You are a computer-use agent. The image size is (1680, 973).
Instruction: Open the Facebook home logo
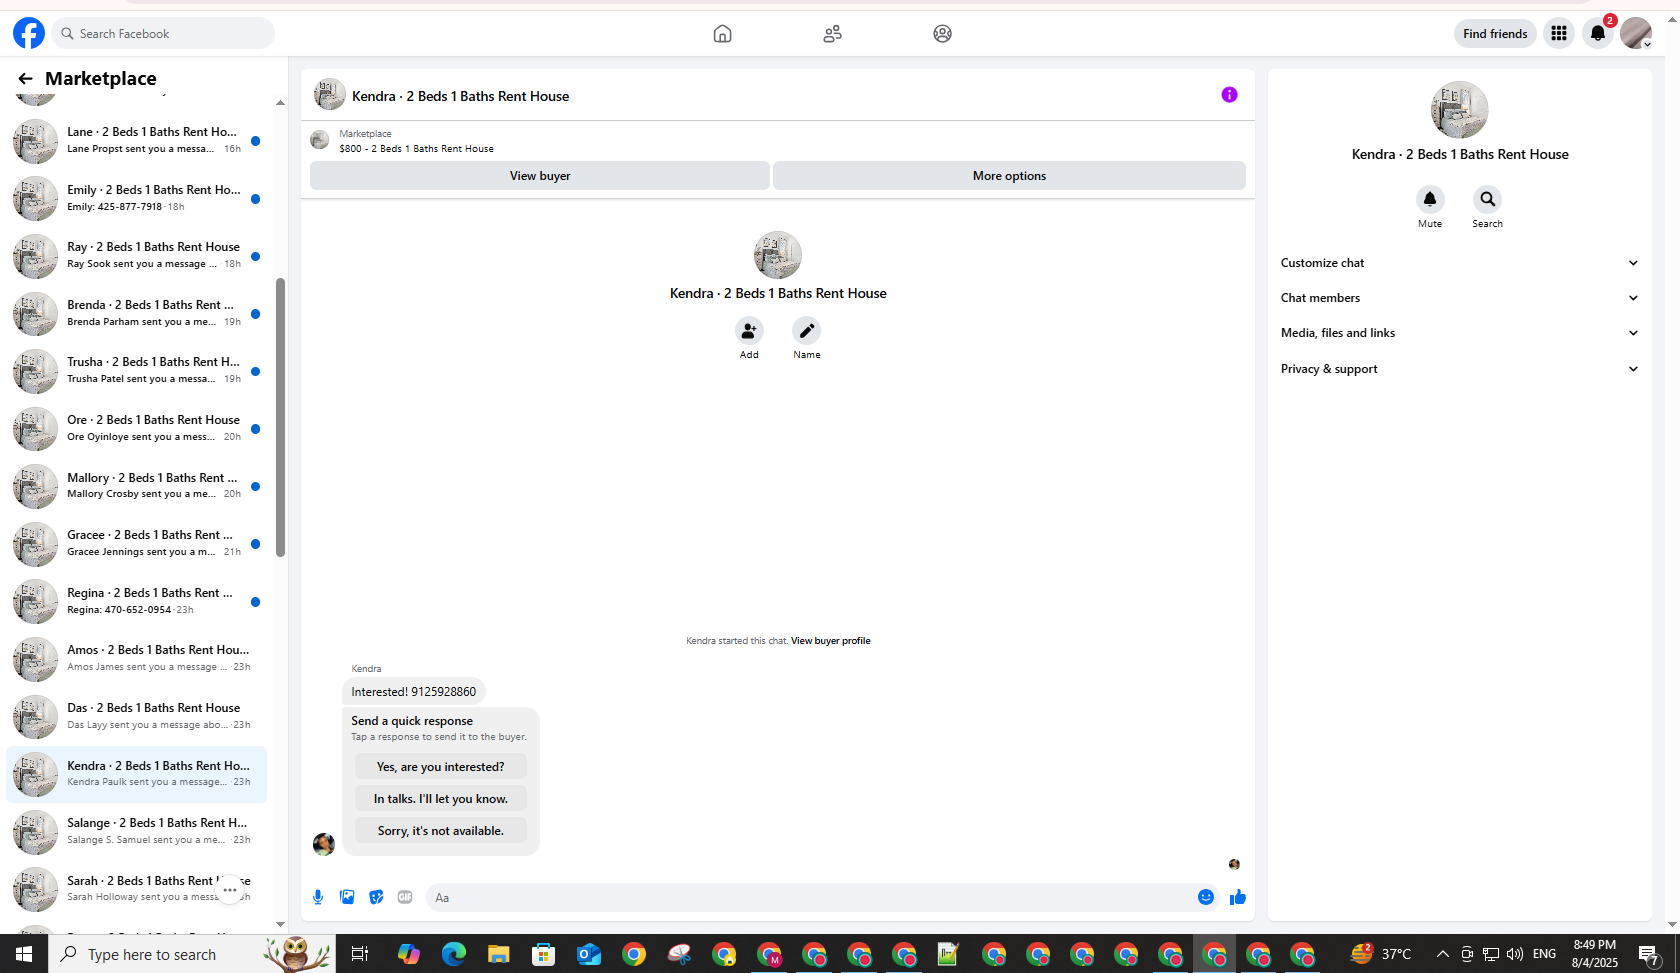[29, 33]
